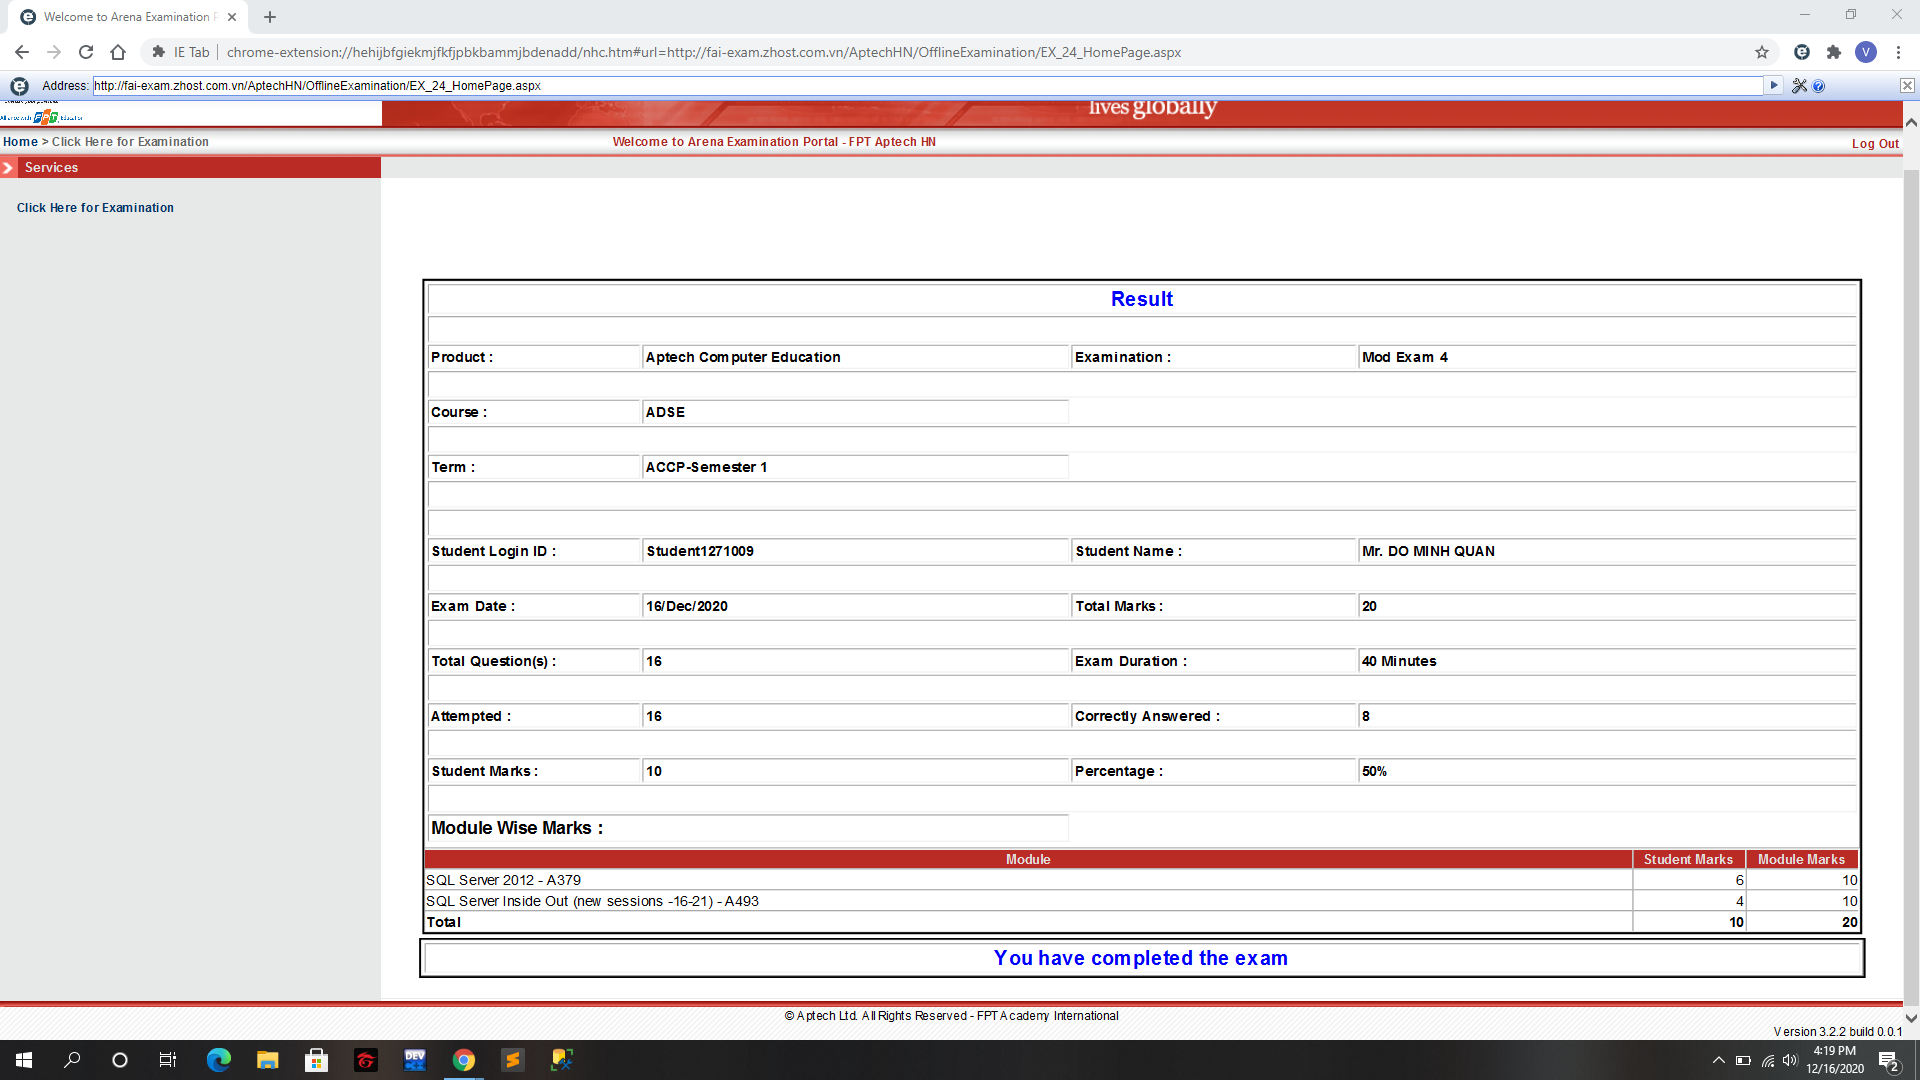Click the IE Tab go arrow button
Viewport: 1920px width, 1080px height.
pyautogui.click(x=1774, y=85)
